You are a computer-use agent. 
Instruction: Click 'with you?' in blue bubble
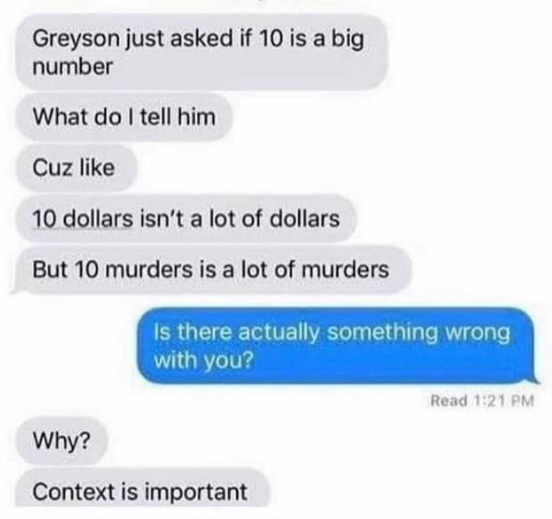point(204,360)
